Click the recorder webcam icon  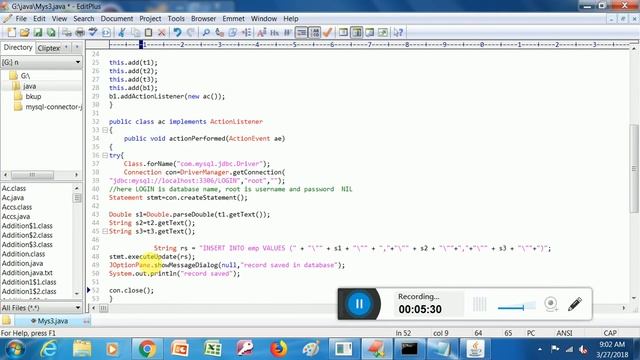click(551, 304)
